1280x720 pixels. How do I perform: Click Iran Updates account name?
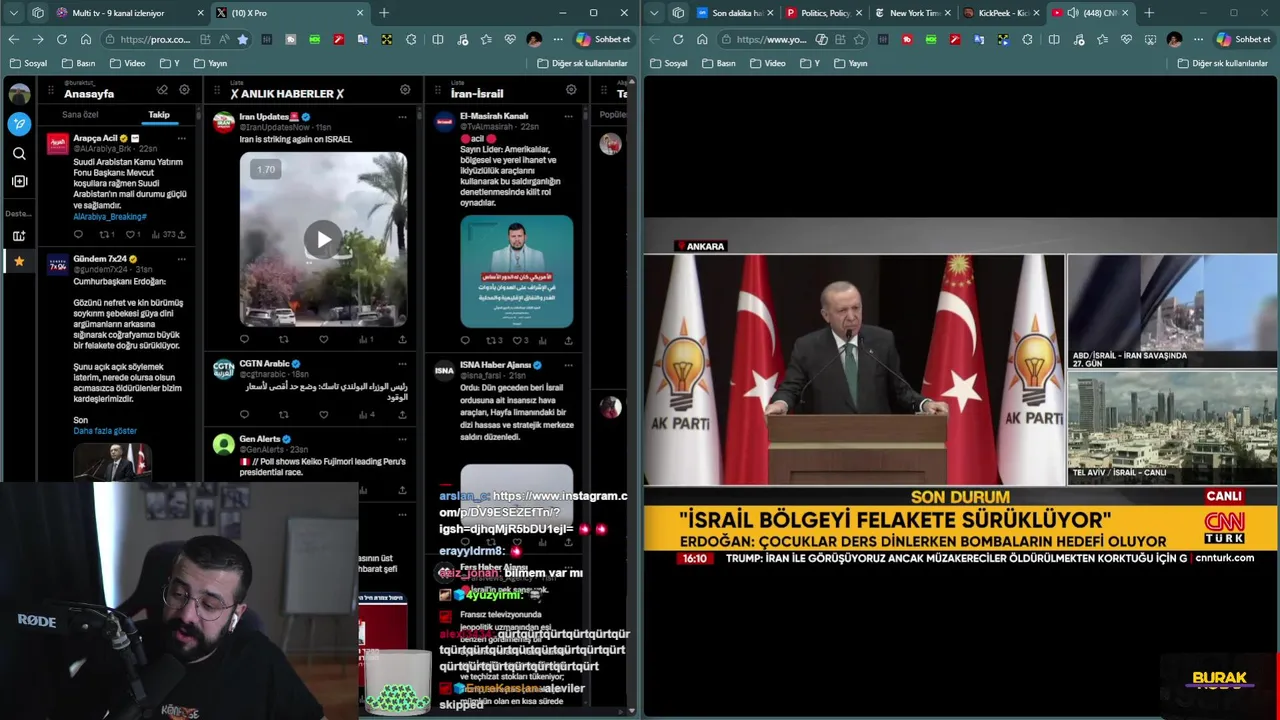263,117
